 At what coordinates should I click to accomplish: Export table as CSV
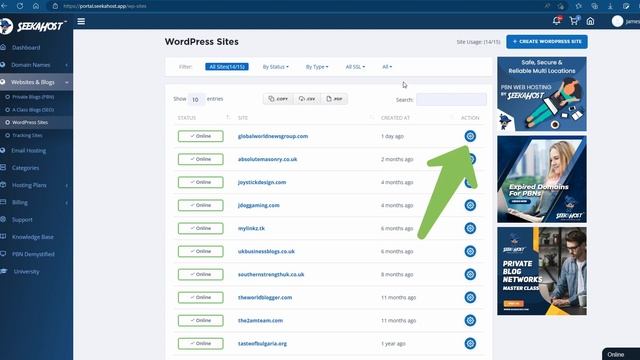[307, 99]
